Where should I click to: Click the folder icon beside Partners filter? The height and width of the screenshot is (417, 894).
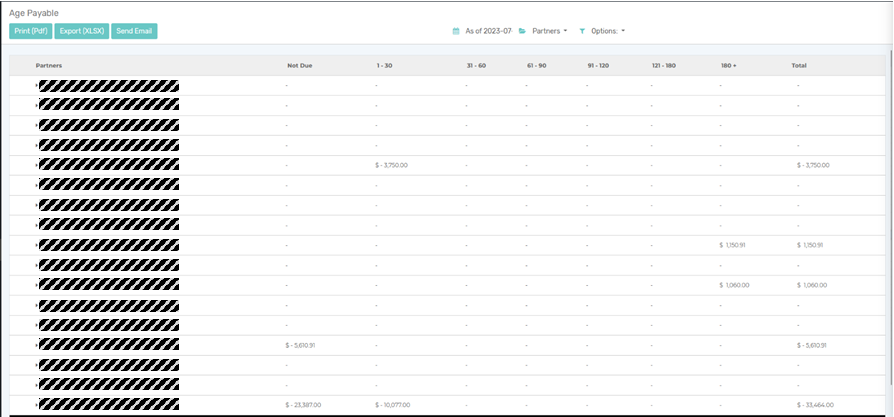522,31
